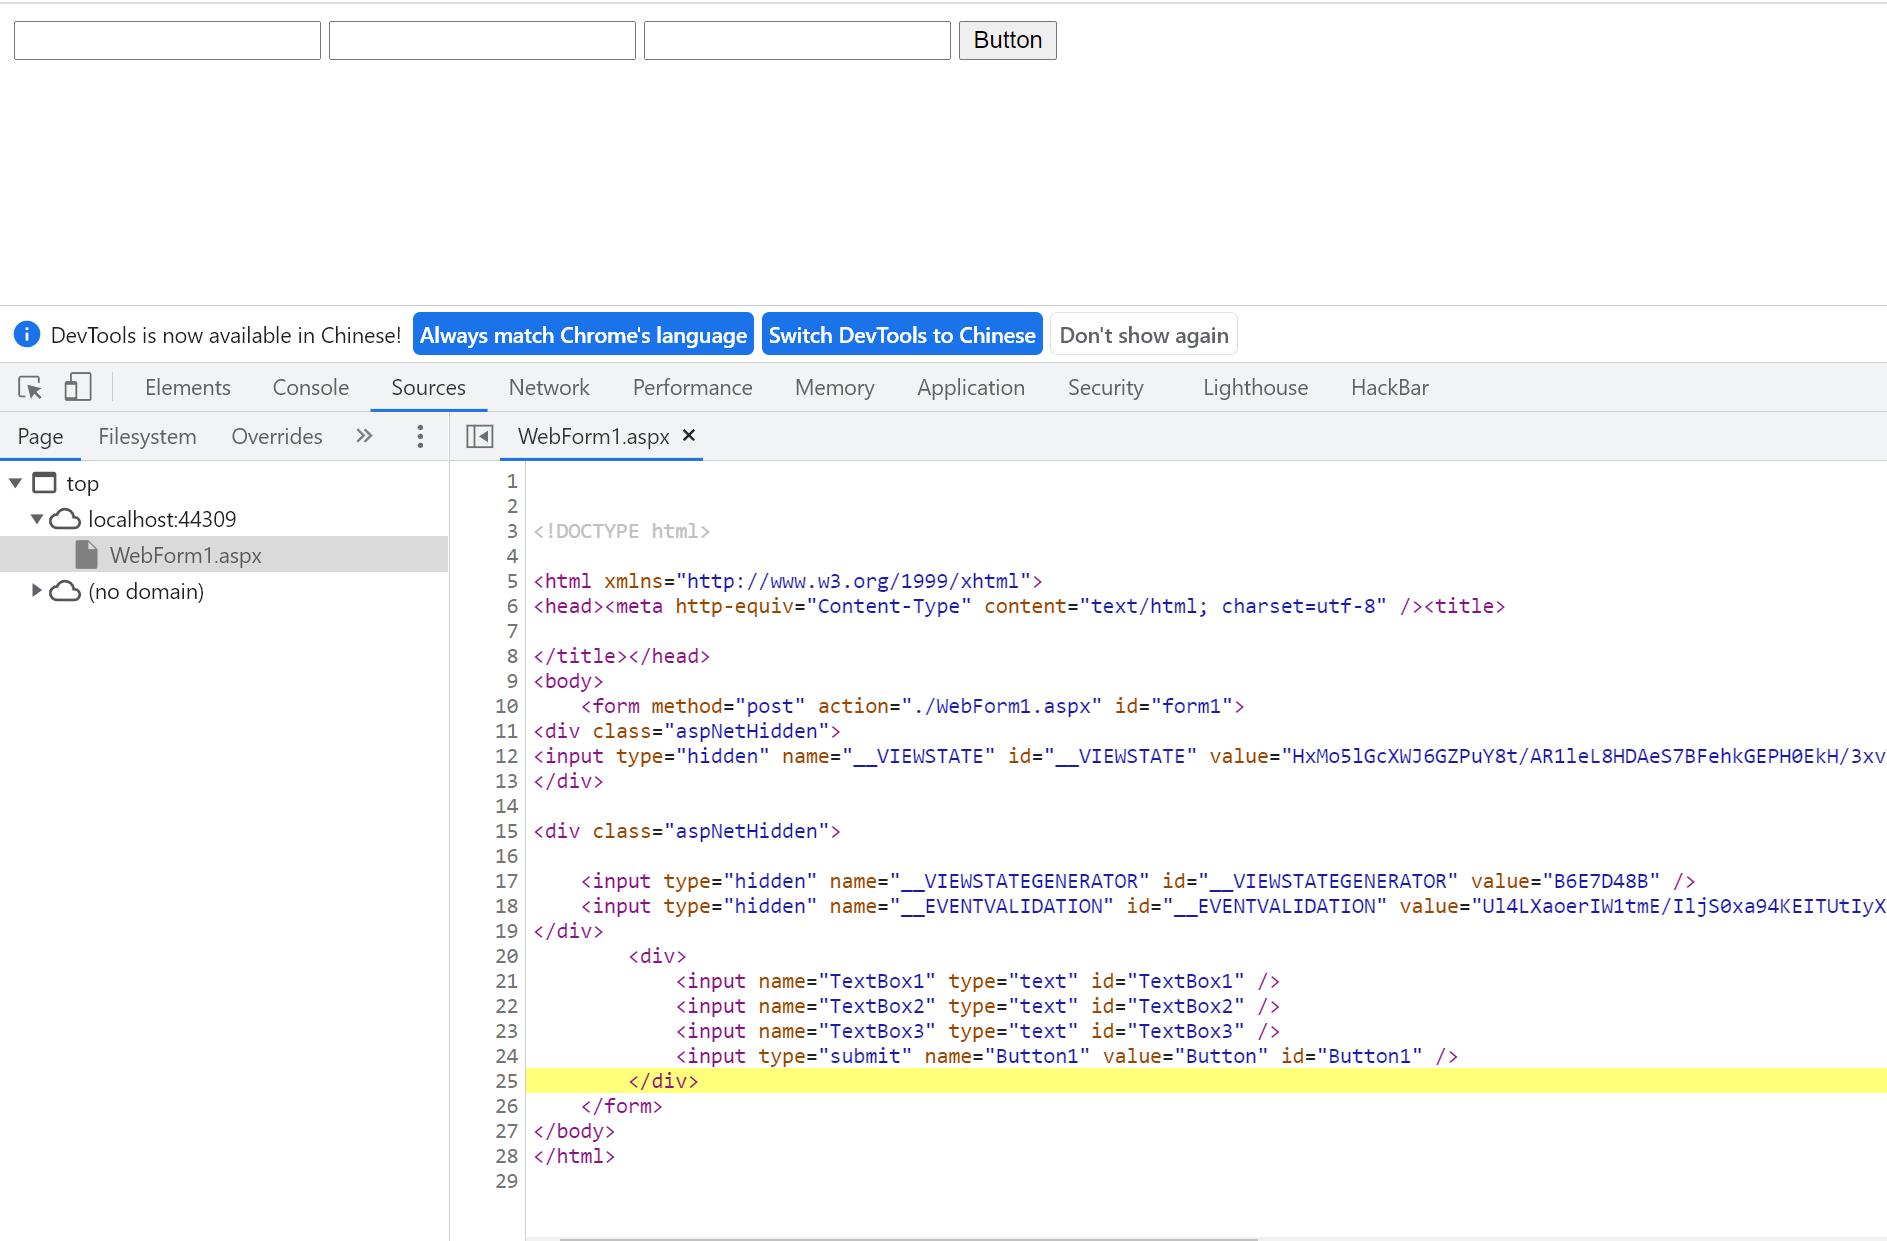
Task: Dismiss with Don't show again button
Action: (1144, 335)
